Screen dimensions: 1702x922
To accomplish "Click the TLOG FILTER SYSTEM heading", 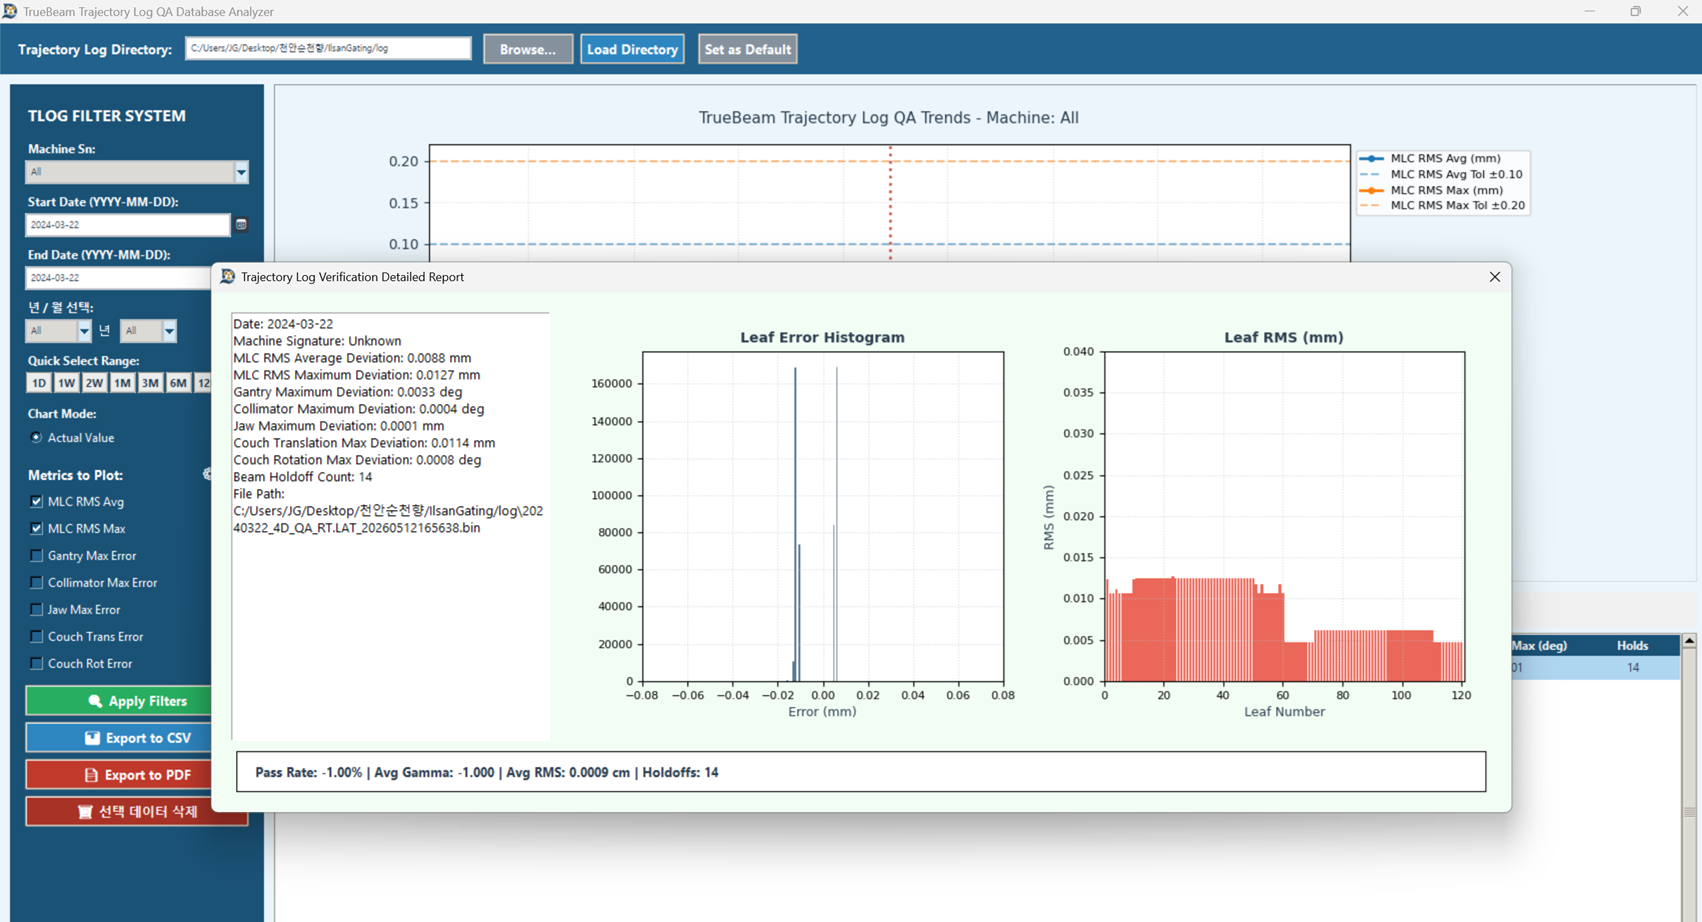I will [107, 116].
